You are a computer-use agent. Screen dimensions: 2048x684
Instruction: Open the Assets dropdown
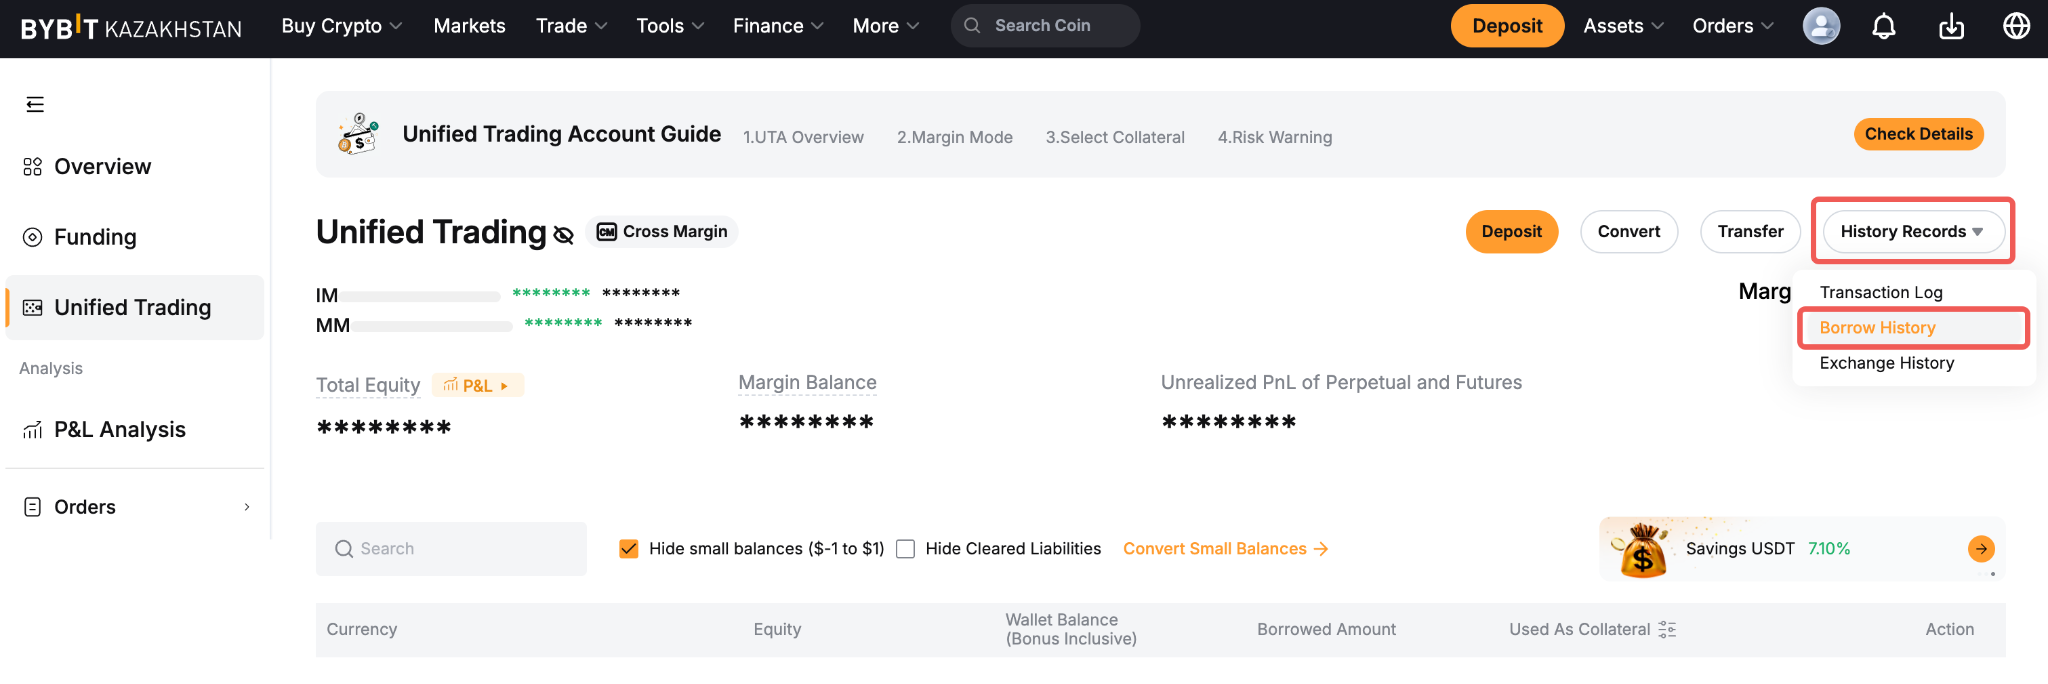click(x=1624, y=26)
